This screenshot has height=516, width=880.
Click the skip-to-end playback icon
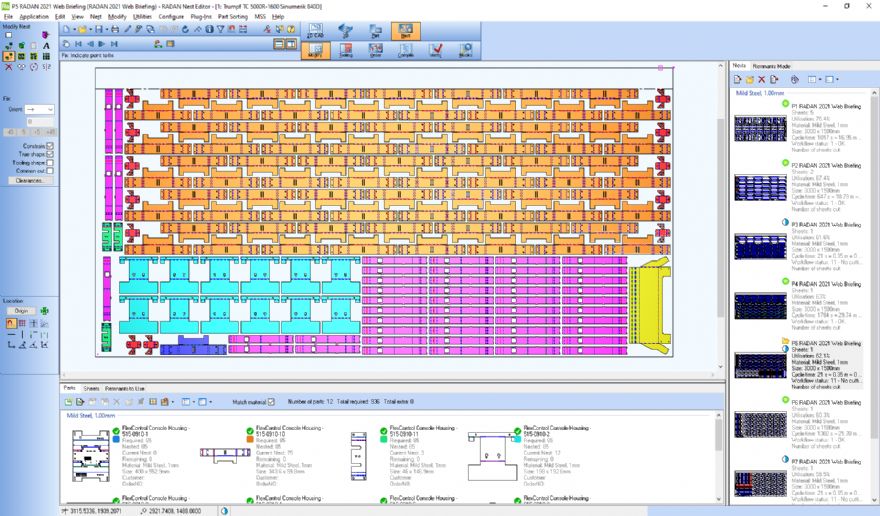pos(114,44)
